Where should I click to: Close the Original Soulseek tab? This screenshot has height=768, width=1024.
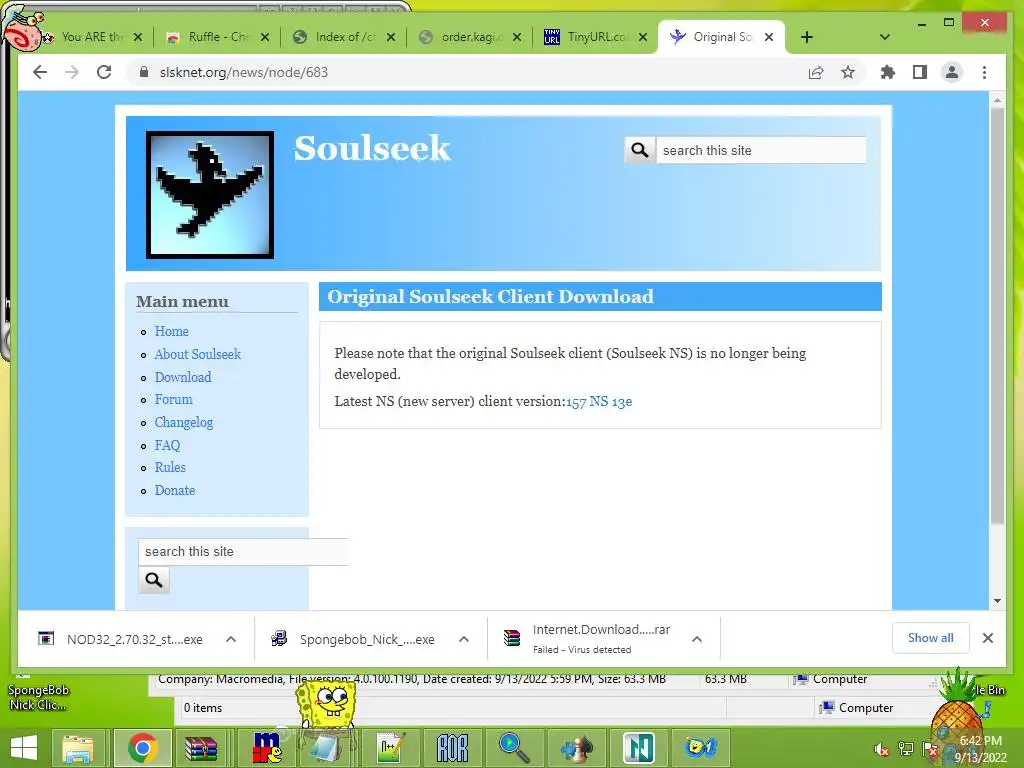769,37
